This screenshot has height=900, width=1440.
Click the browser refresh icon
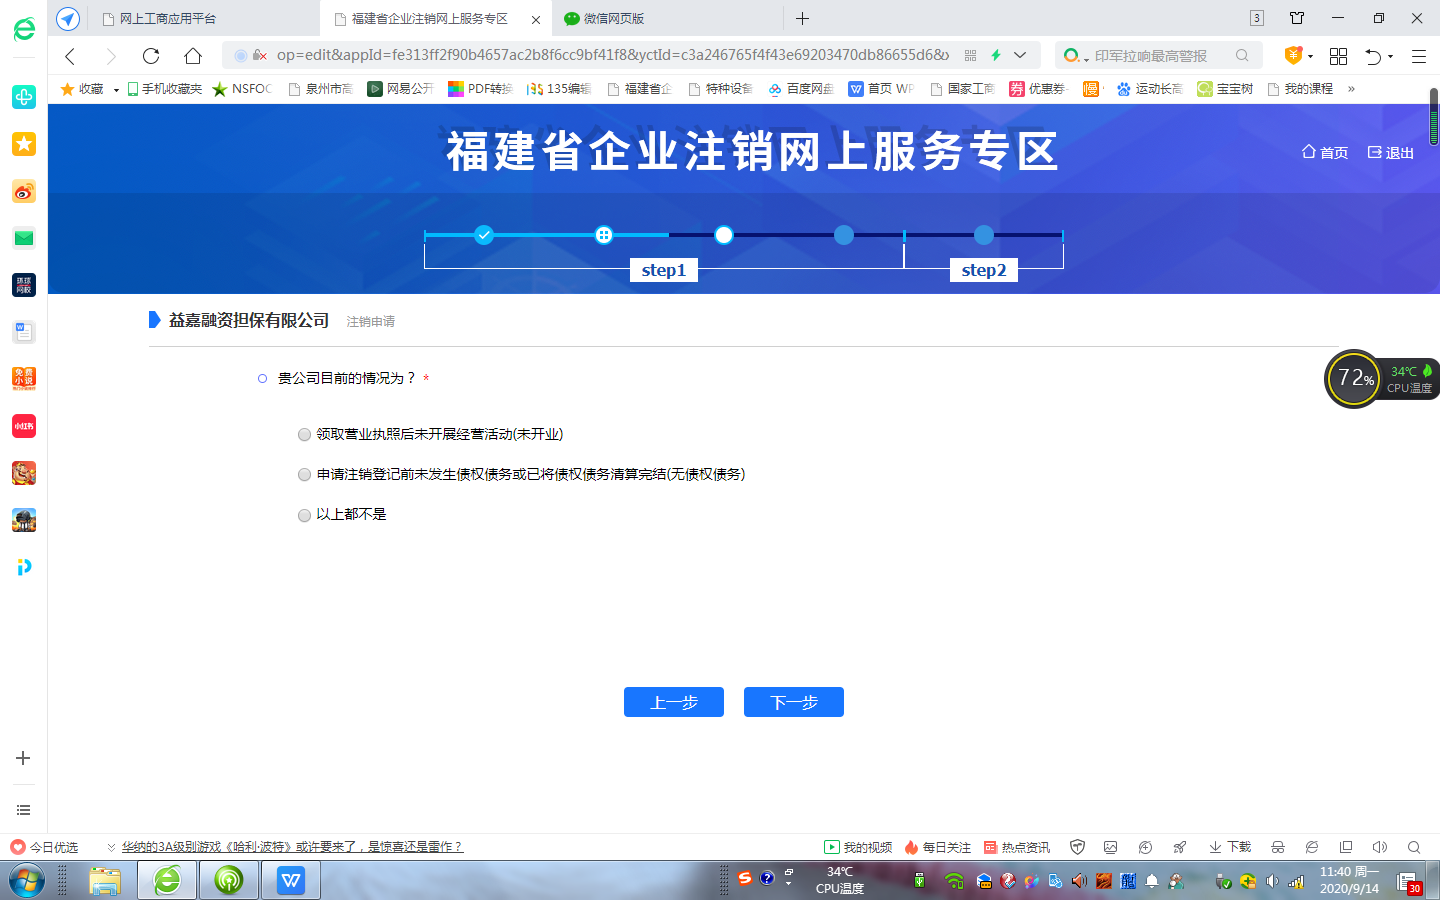pyautogui.click(x=151, y=56)
